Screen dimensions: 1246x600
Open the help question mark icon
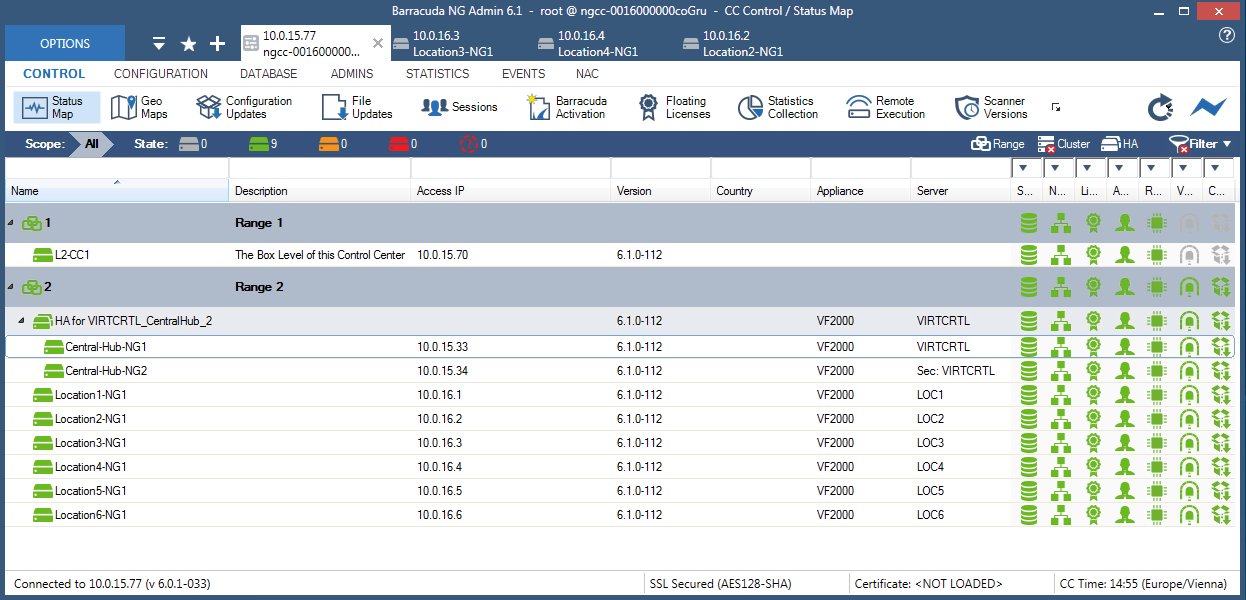point(1227,35)
